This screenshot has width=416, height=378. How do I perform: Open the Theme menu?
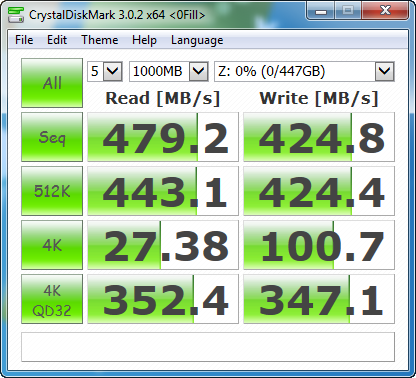(x=100, y=40)
